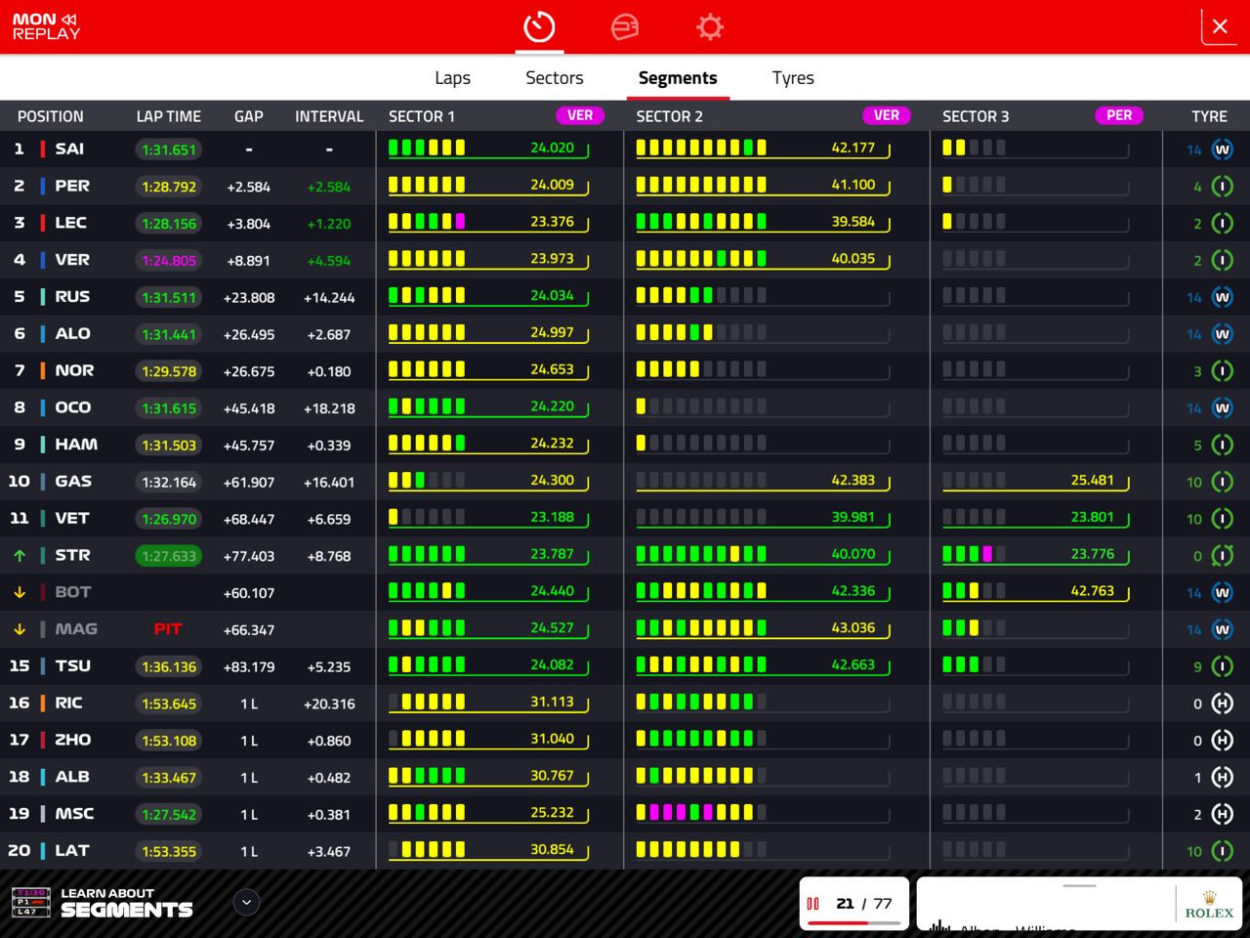This screenshot has height=938, width=1250.
Task: Click GAS's intermediate tyre icon
Action: click(x=1222, y=482)
